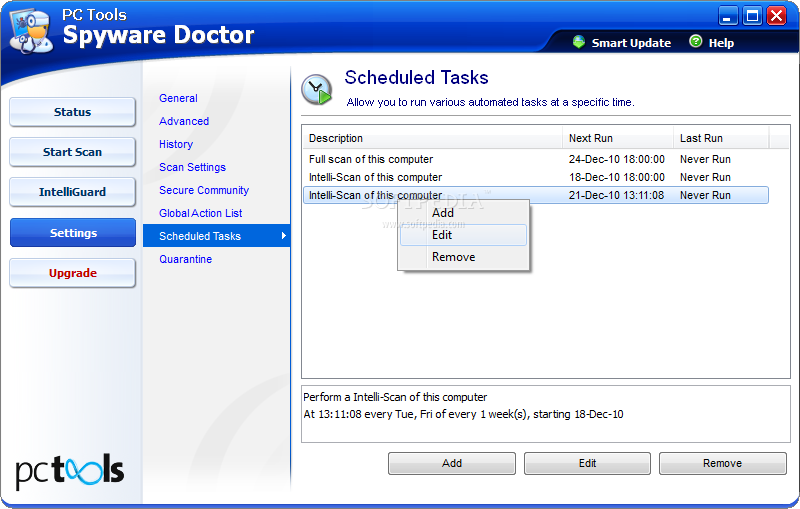The height and width of the screenshot is (509, 800).
Task: Choose Remove from the context menu
Action: click(463, 257)
